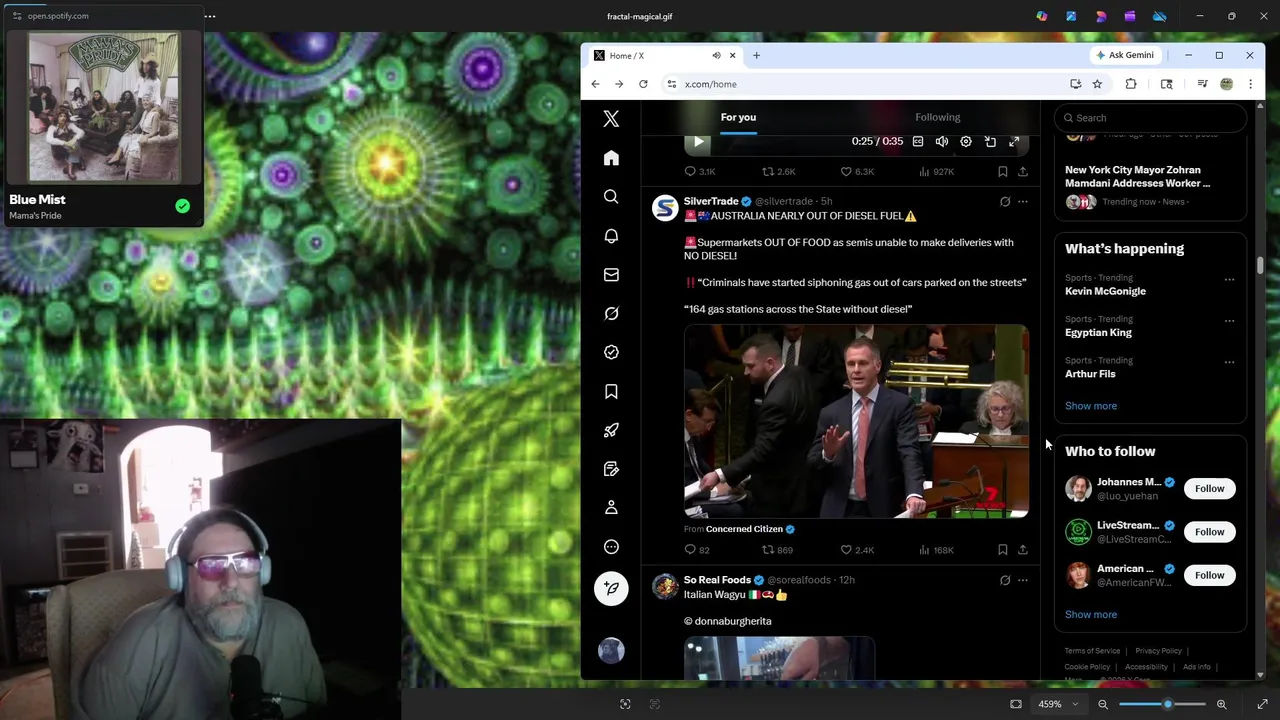Open more options for Egyptian King trend
The width and height of the screenshot is (1280, 720).
coord(1229,320)
